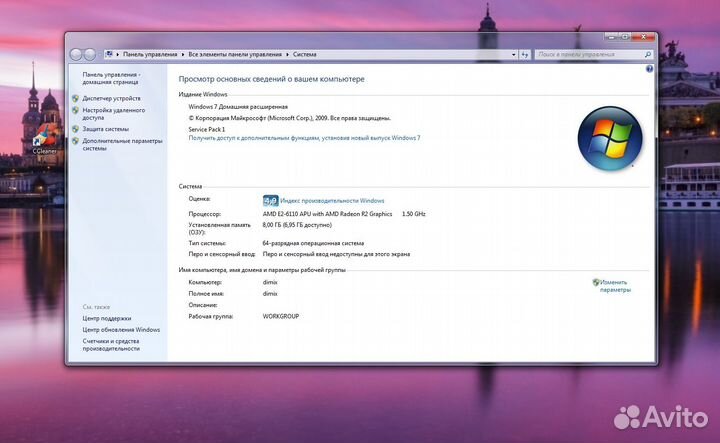The image size is (720, 443).
Task: Open Защита системы link
Action: 106,129
